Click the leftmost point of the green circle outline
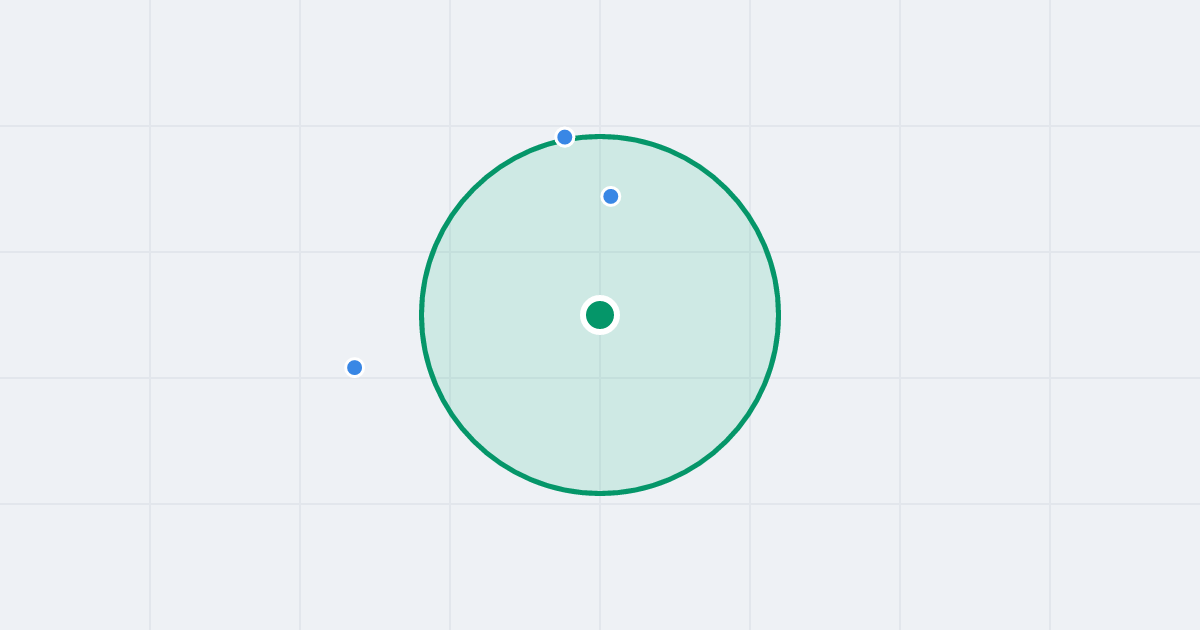This screenshot has width=1200, height=630. click(422, 315)
